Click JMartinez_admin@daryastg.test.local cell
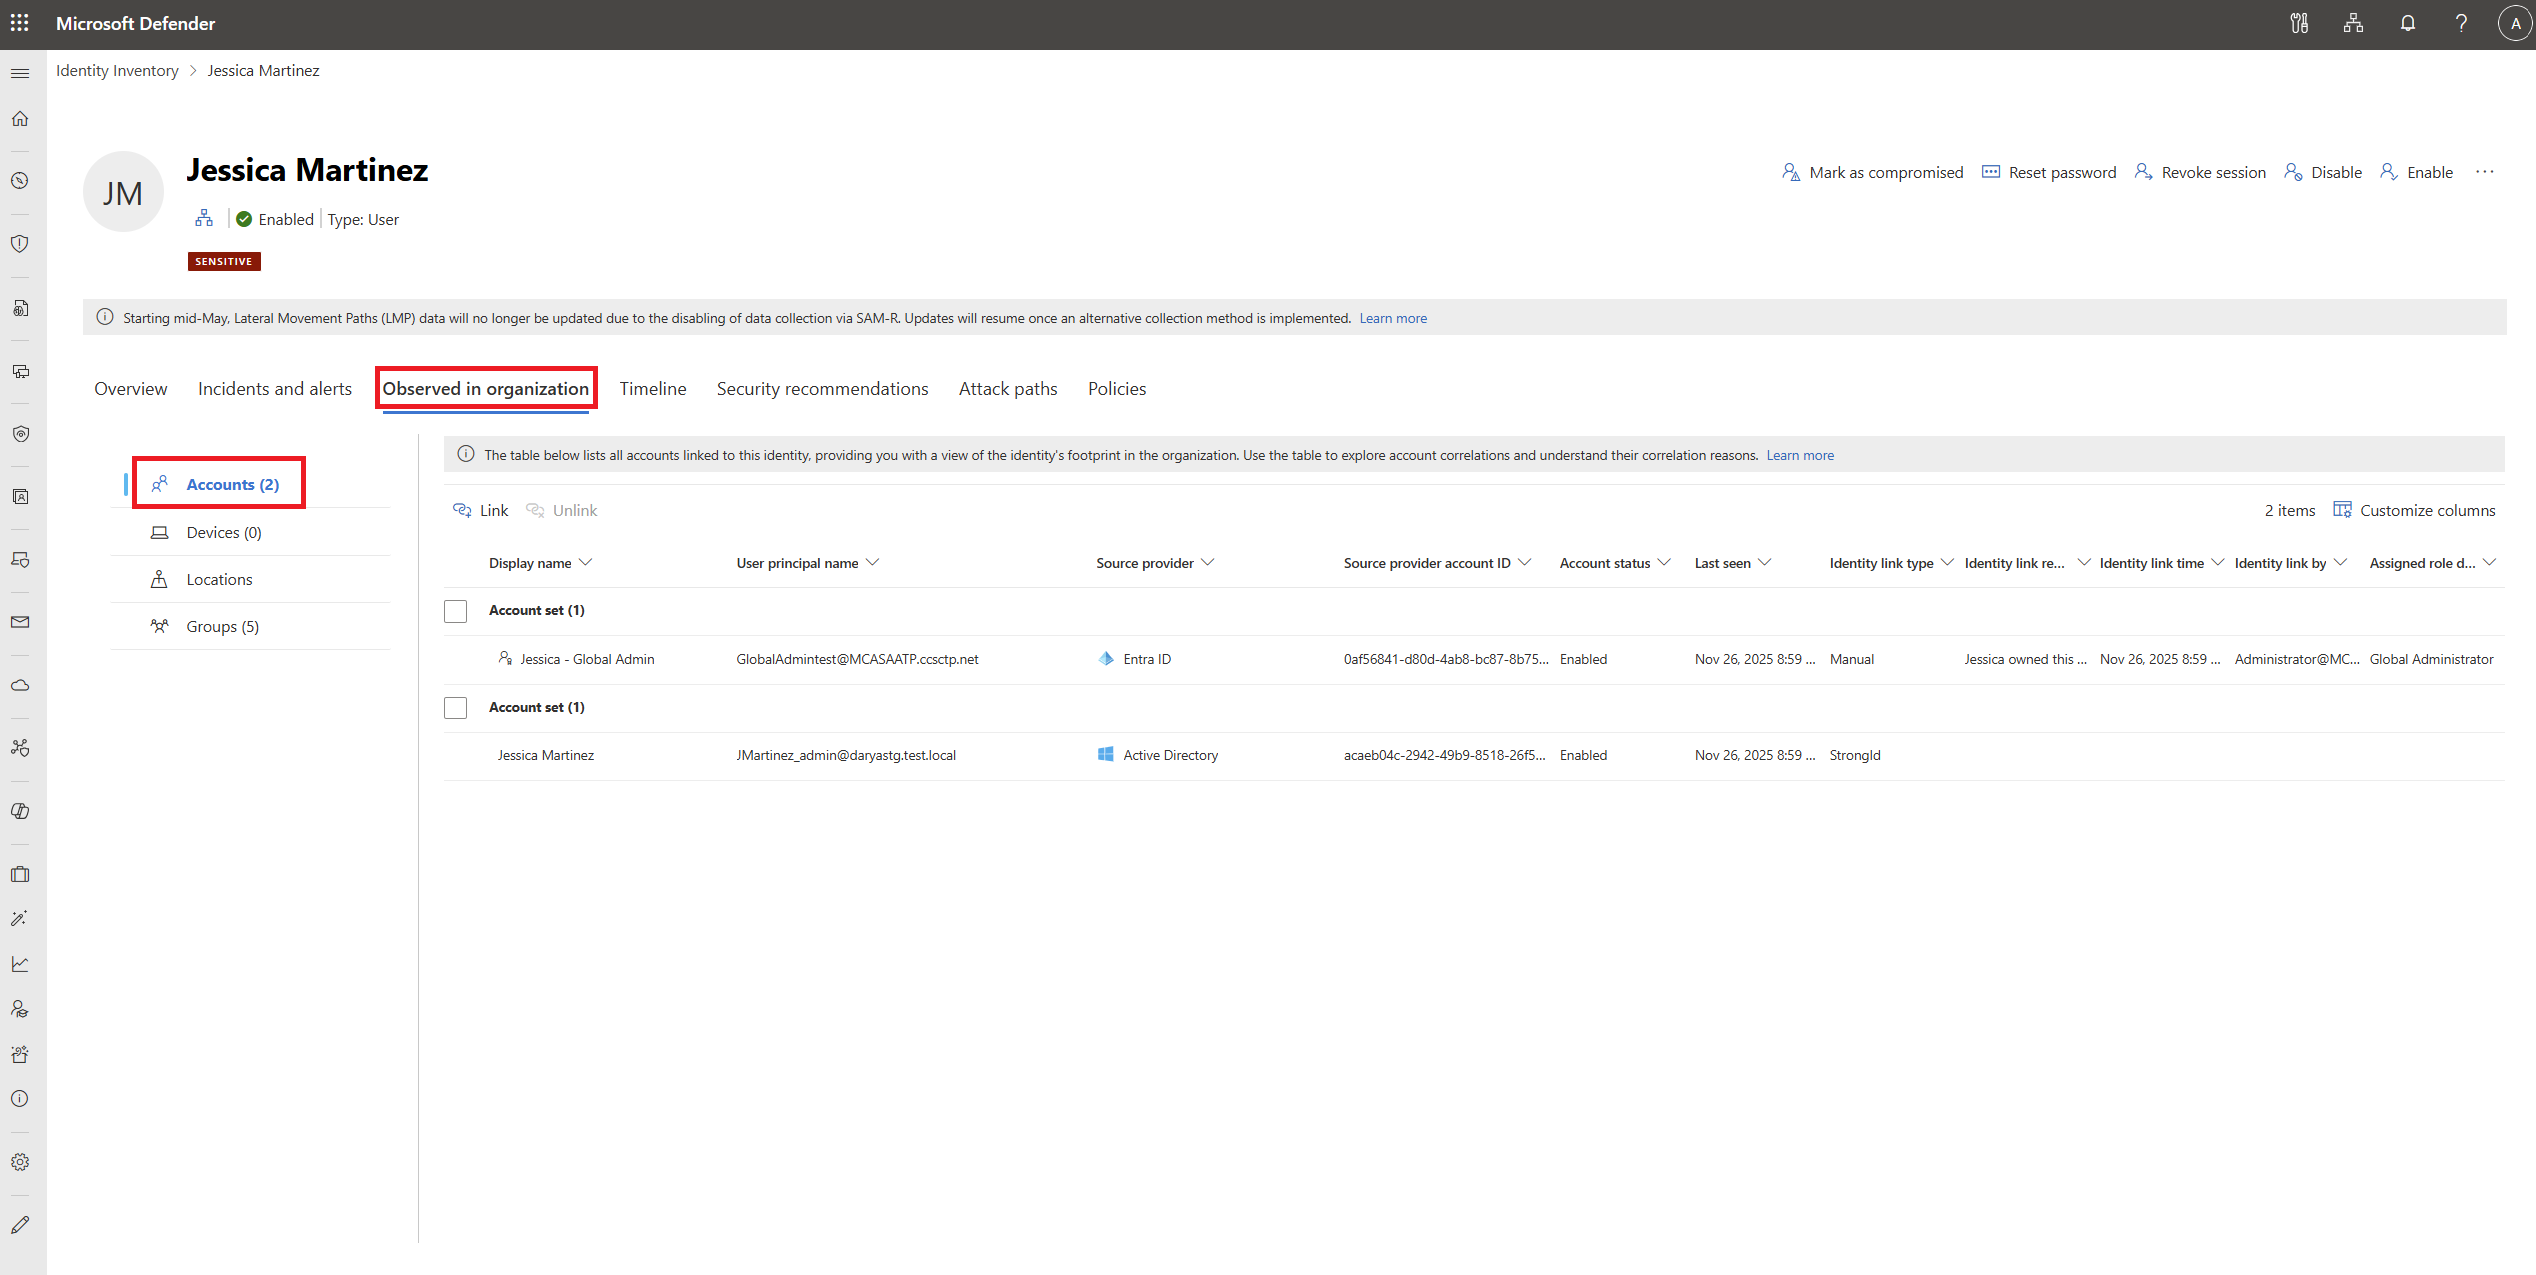 [846, 755]
